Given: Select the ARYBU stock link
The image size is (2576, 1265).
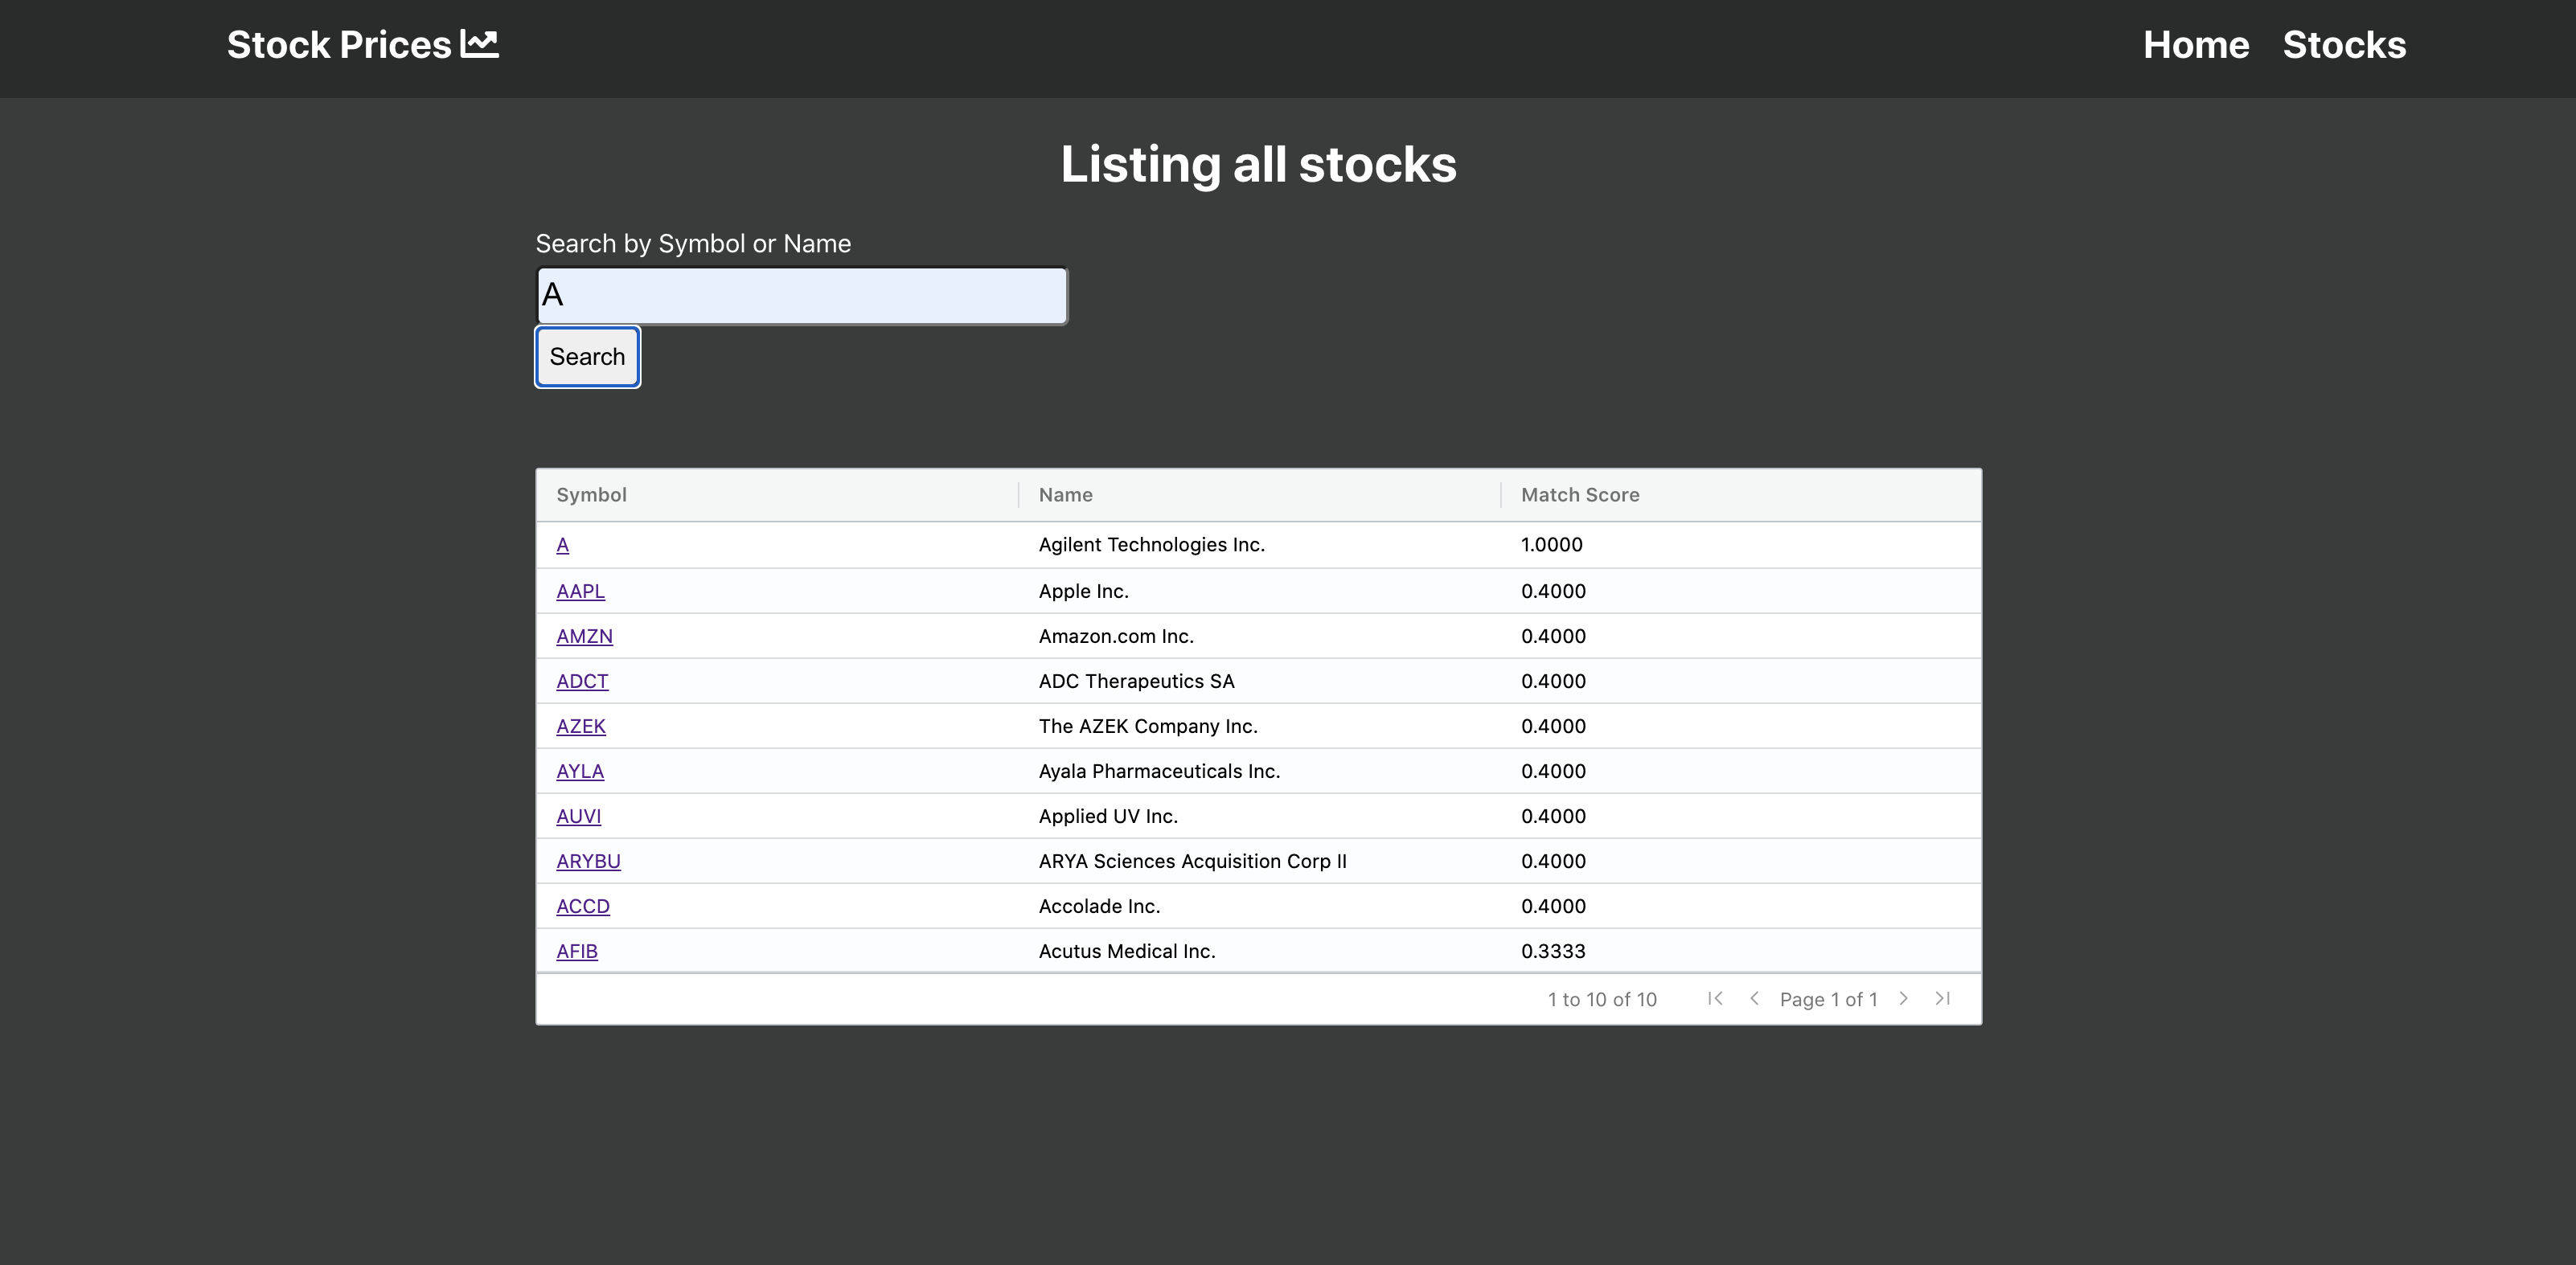Looking at the screenshot, I should pos(588,861).
